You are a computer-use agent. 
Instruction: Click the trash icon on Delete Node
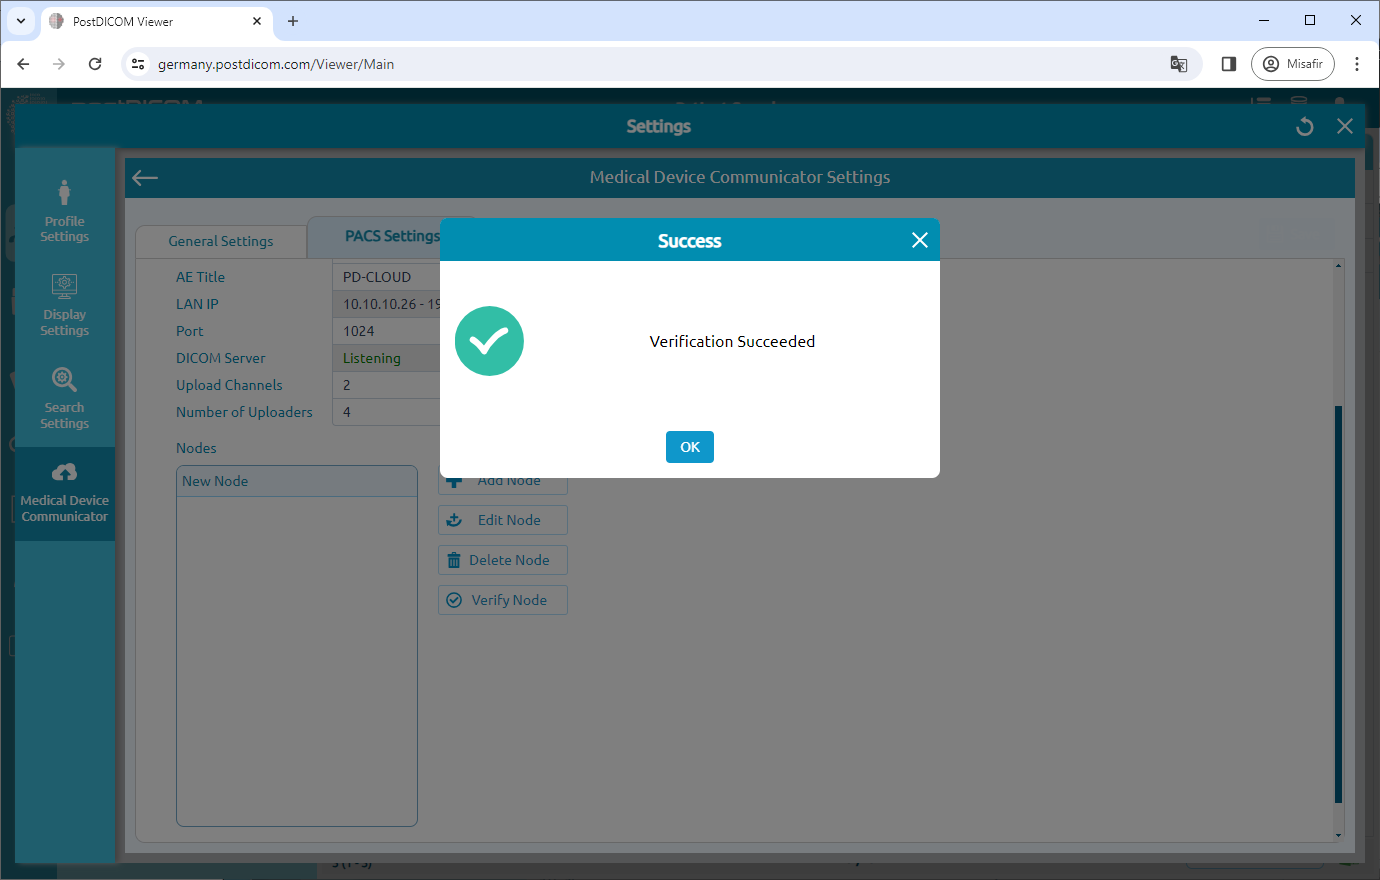455,560
